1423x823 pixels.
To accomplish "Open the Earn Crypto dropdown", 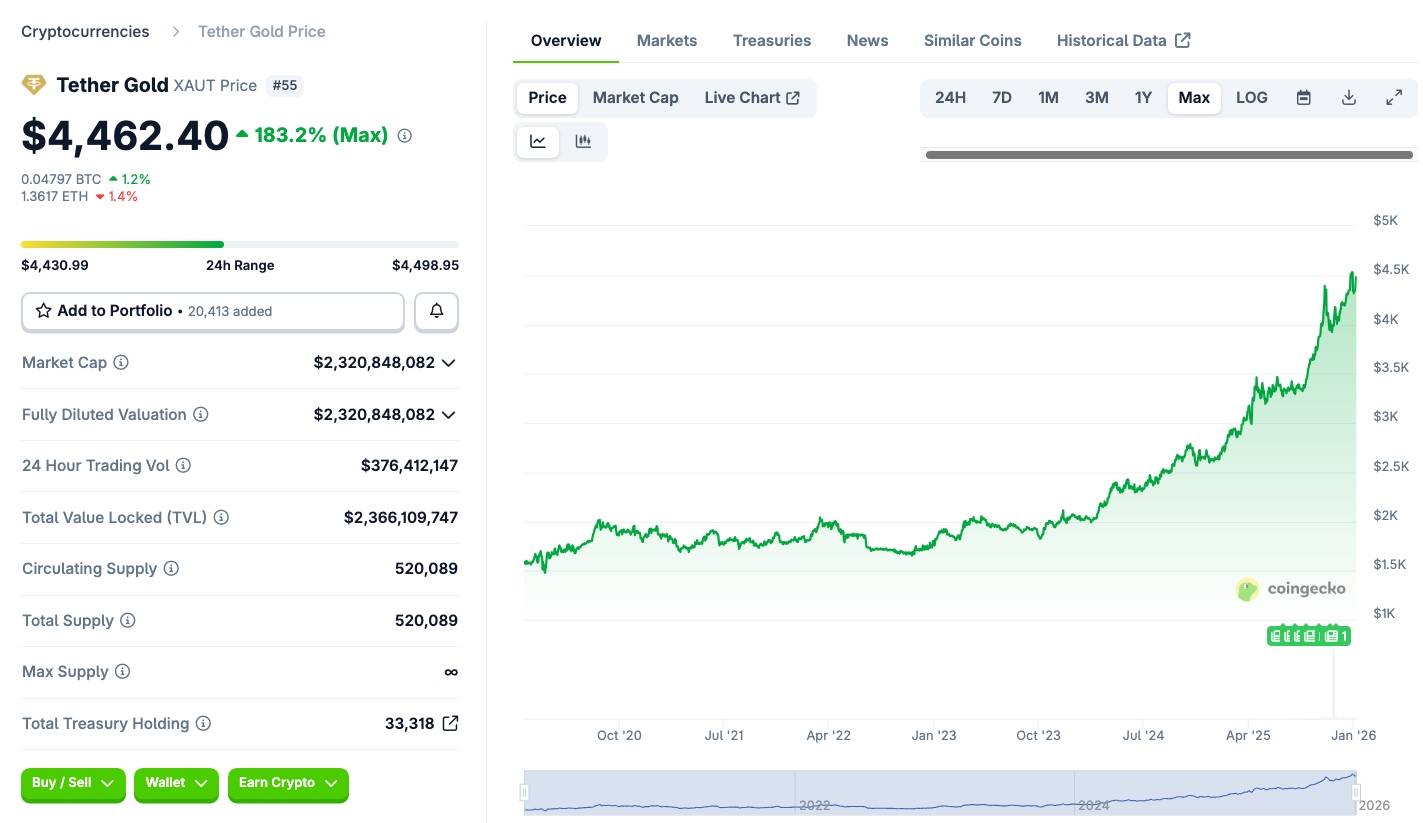I will point(287,783).
